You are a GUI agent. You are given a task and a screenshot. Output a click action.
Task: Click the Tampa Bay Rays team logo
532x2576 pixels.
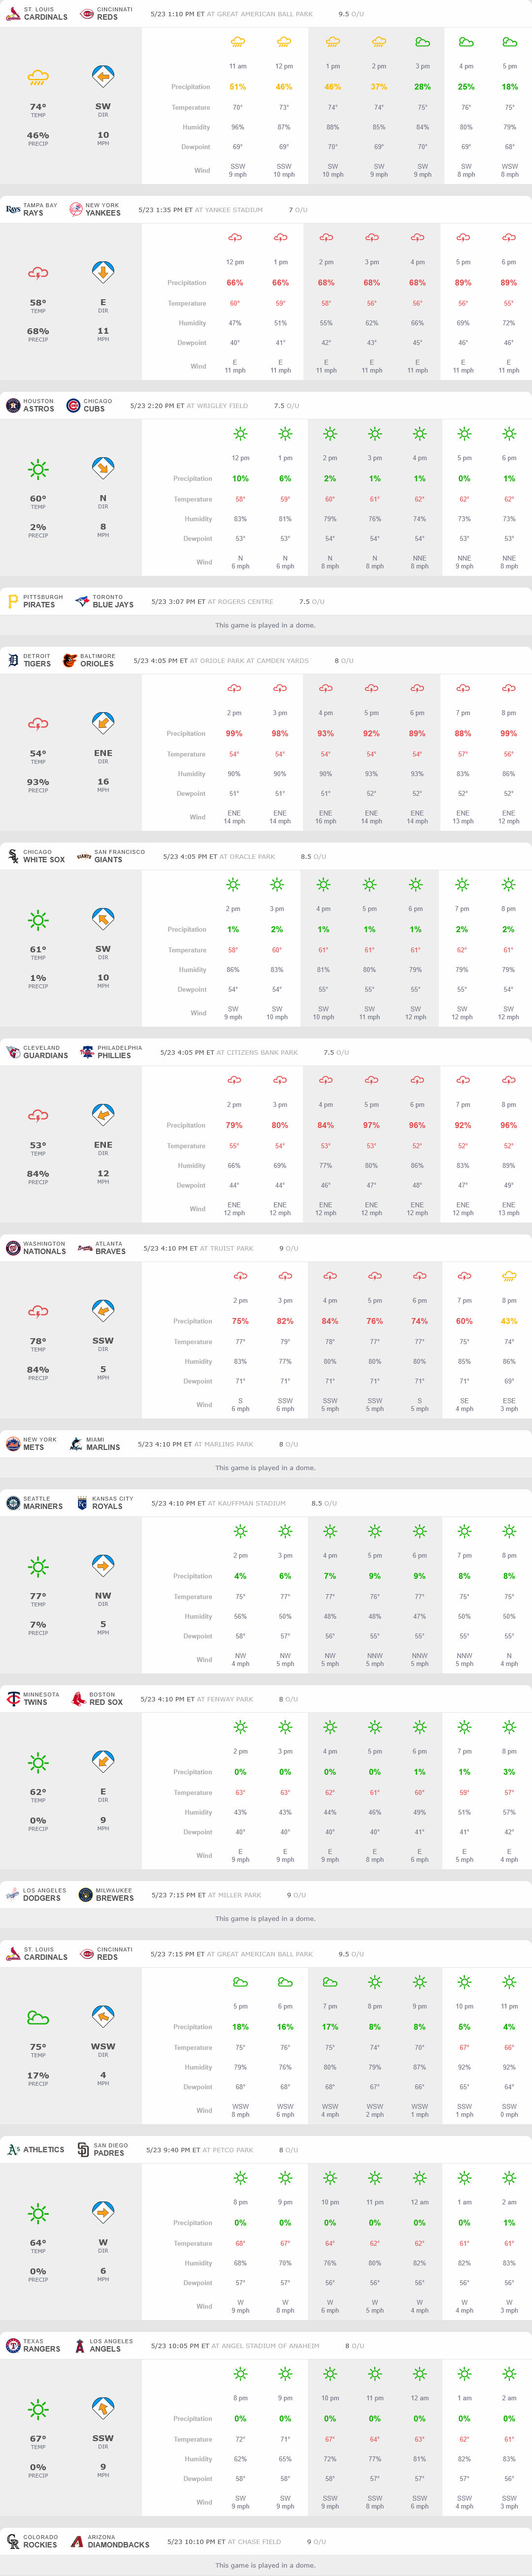pos(13,210)
